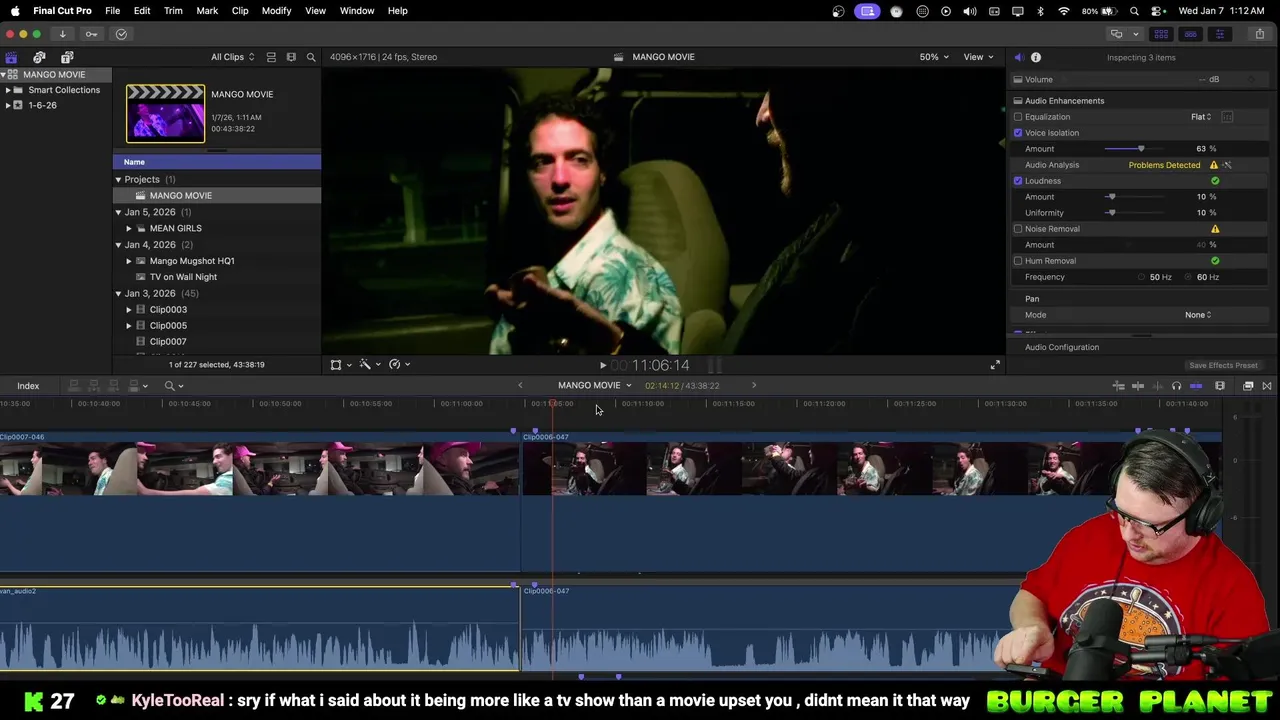Screen dimensions: 1280x720
Task: Open the Final Cut Pro application menu
Action: [x=62, y=11]
